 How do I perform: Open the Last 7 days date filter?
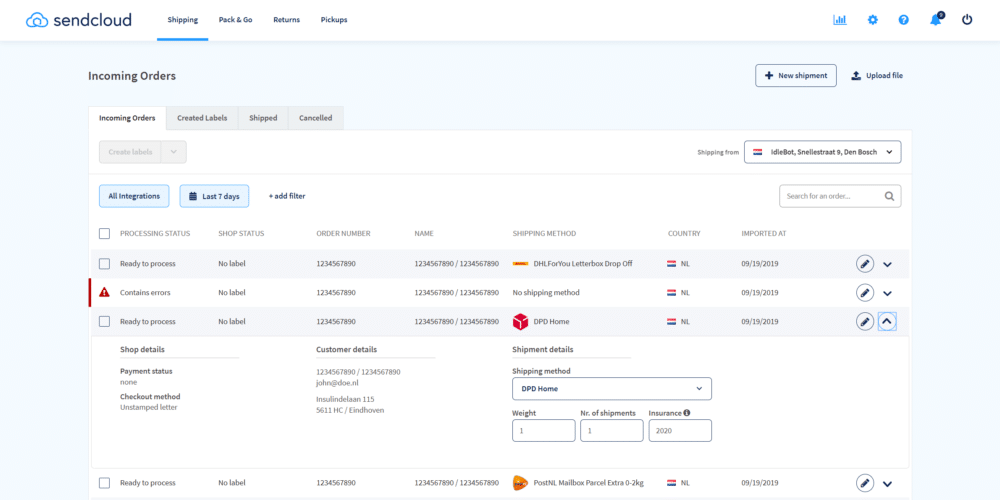[214, 196]
